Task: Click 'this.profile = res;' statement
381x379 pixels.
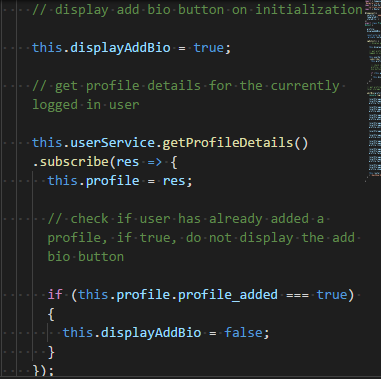Action: point(120,181)
